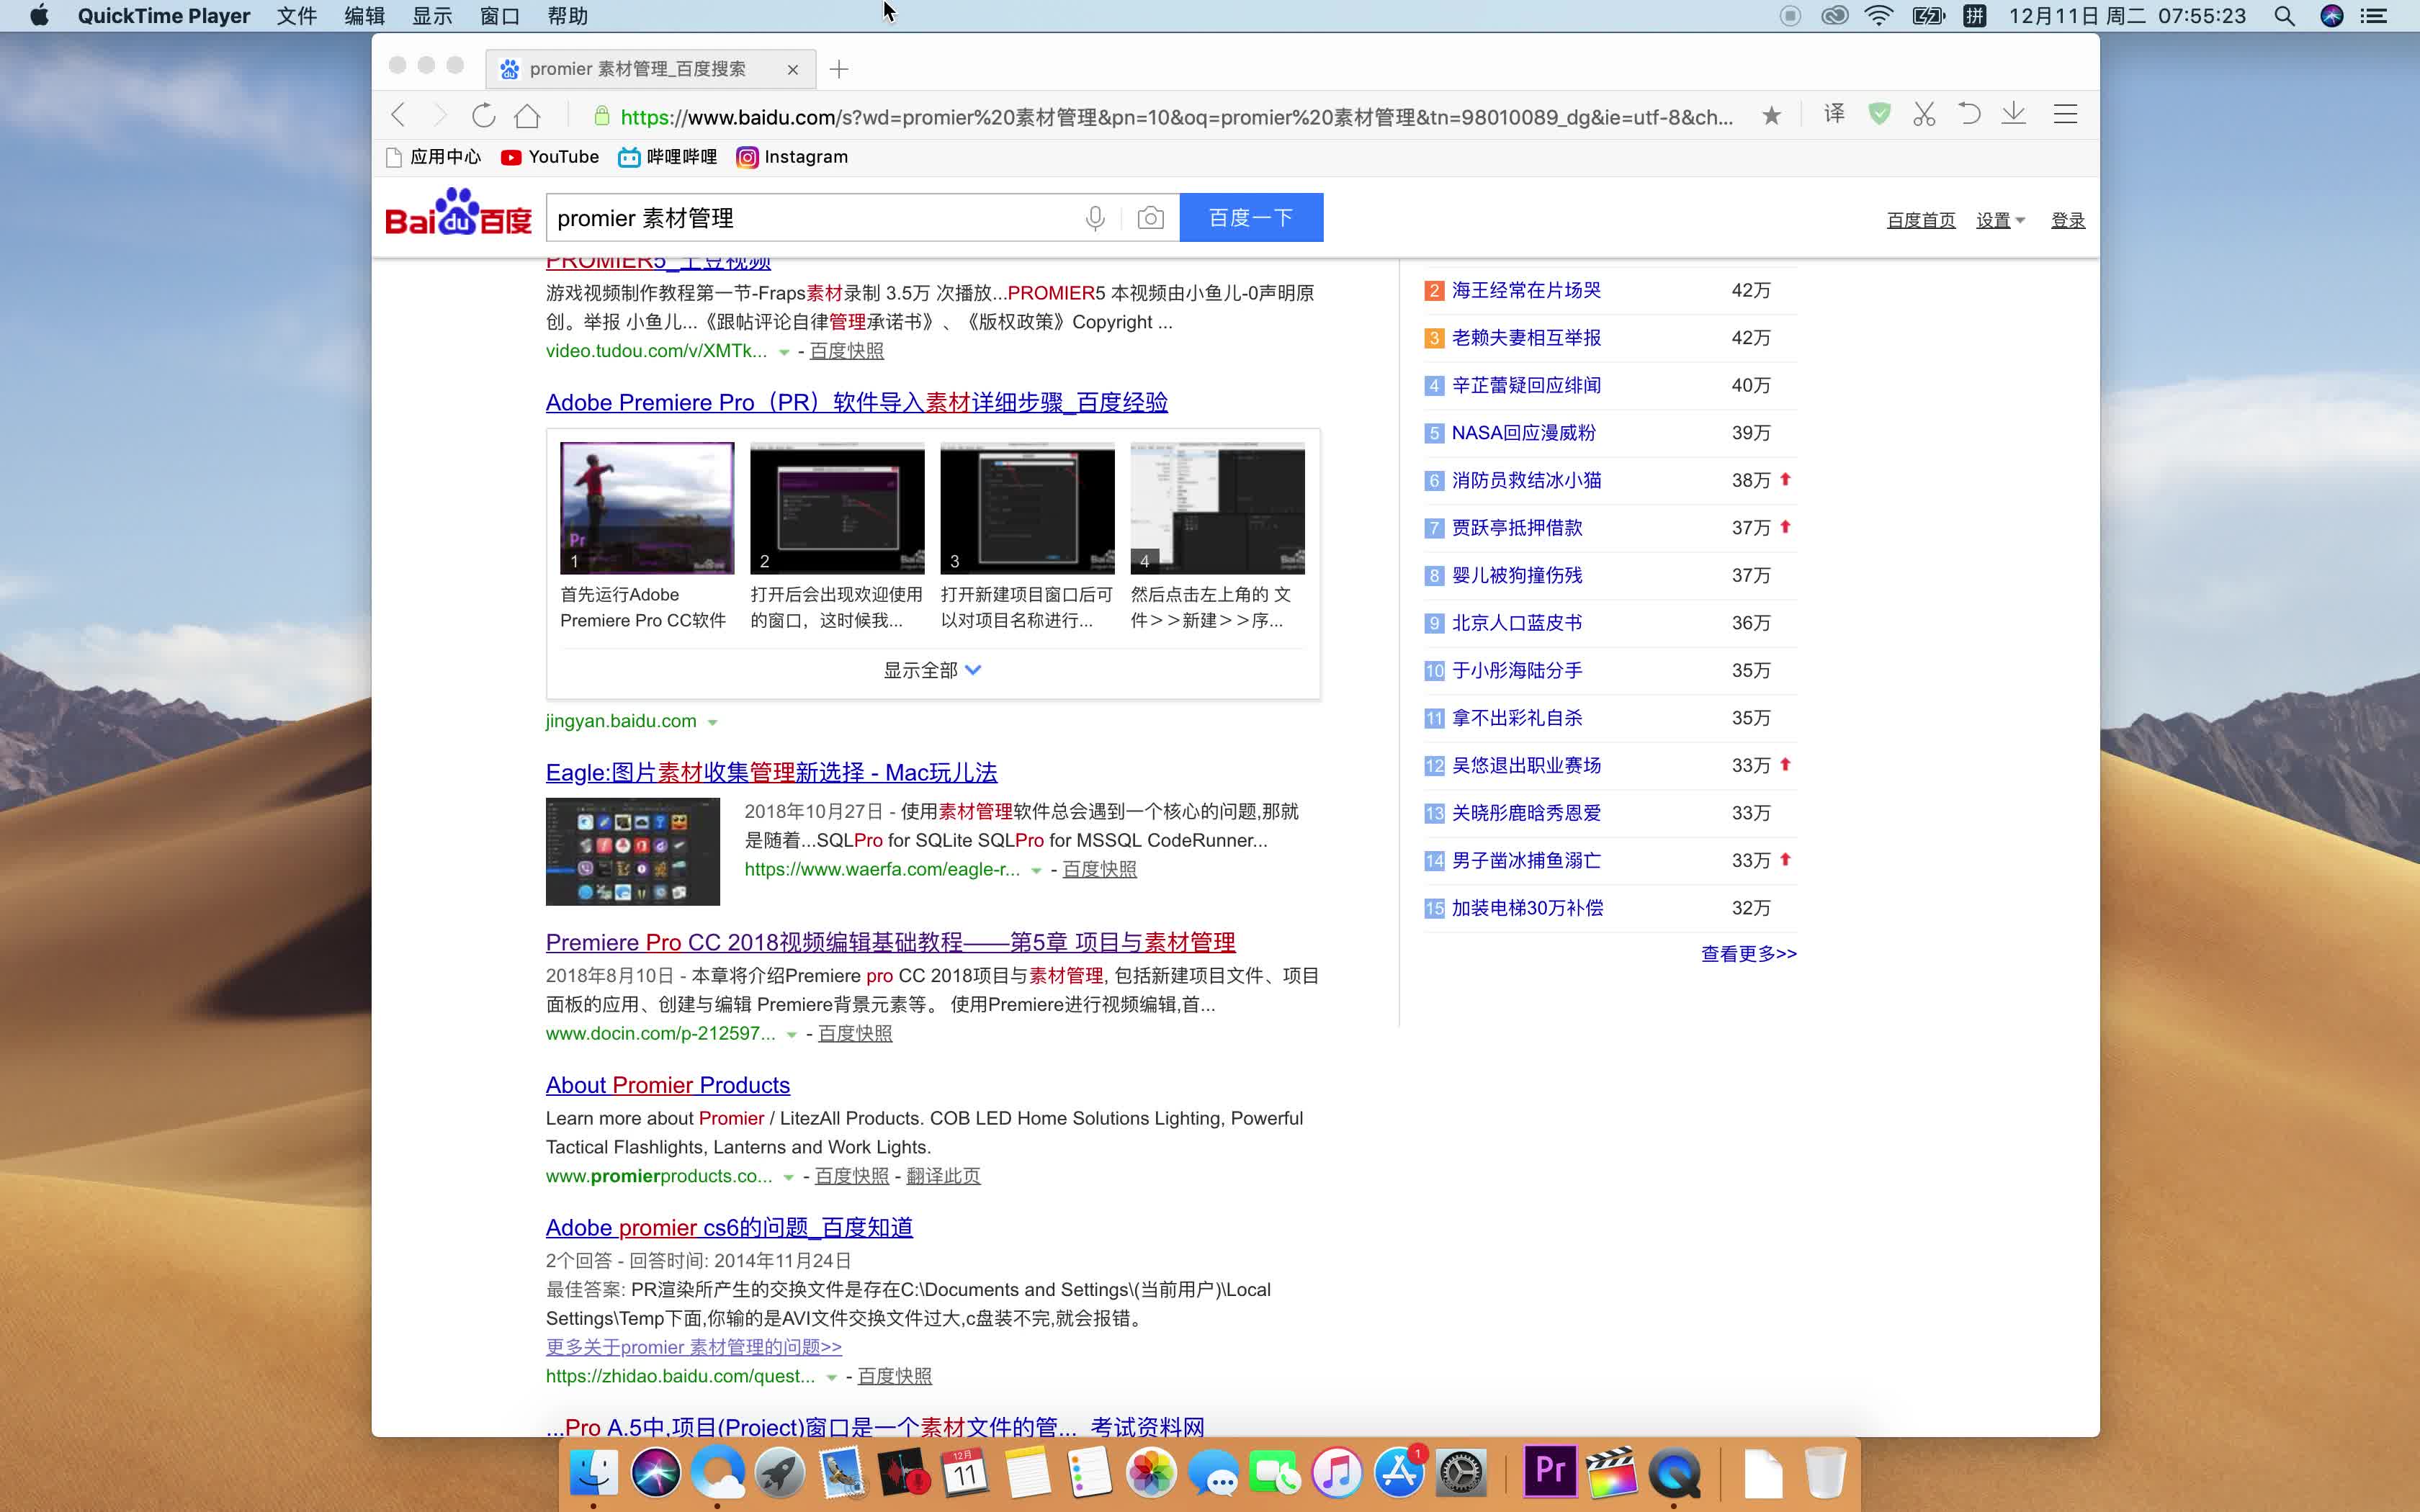This screenshot has height=1512, width=2420.
Task: Open 更多关于promier 素材管理的问题 link
Action: [x=694, y=1347]
